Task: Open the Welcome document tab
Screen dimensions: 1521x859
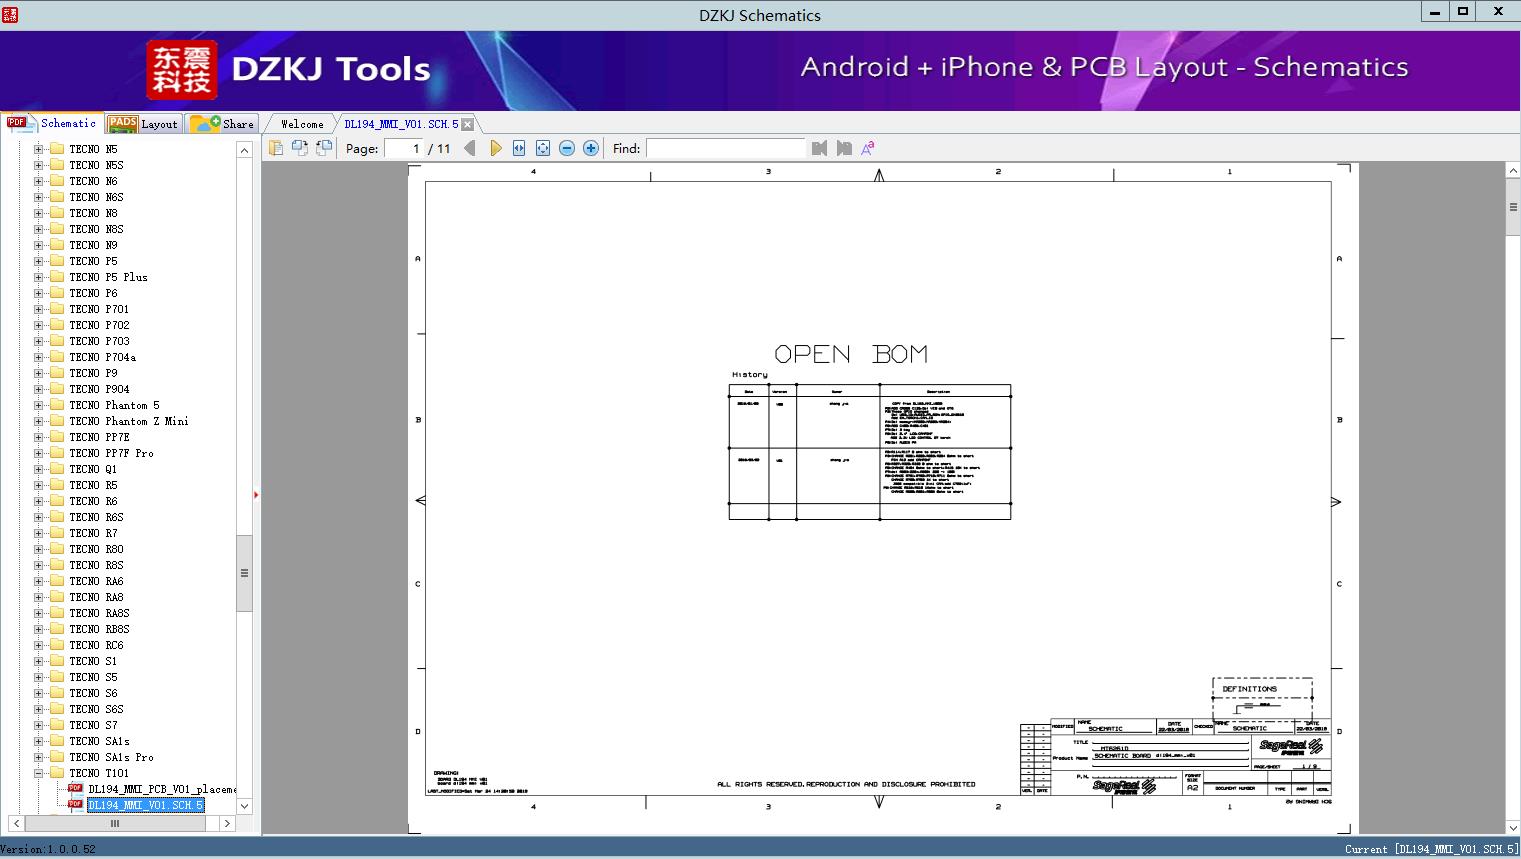Action: click(x=302, y=124)
